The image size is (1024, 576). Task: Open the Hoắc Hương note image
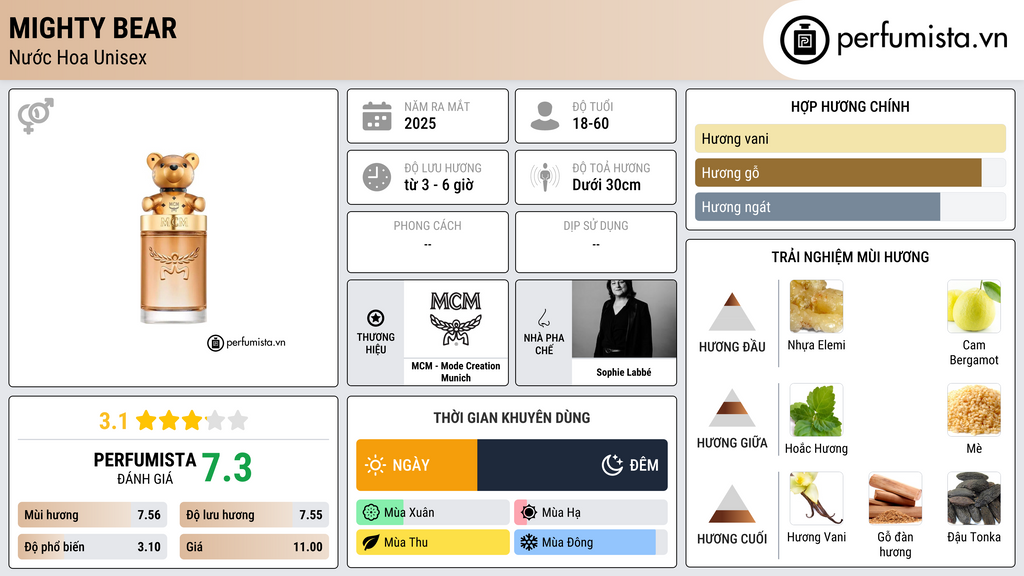(816, 410)
